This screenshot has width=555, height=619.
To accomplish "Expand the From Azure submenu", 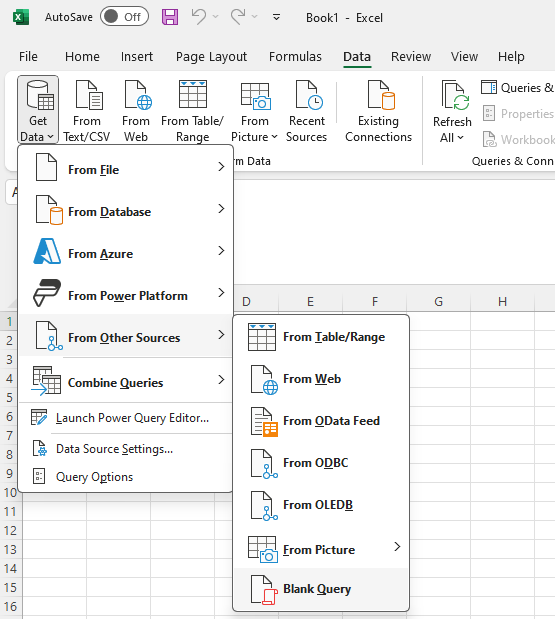I will click(x=126, y=253).
